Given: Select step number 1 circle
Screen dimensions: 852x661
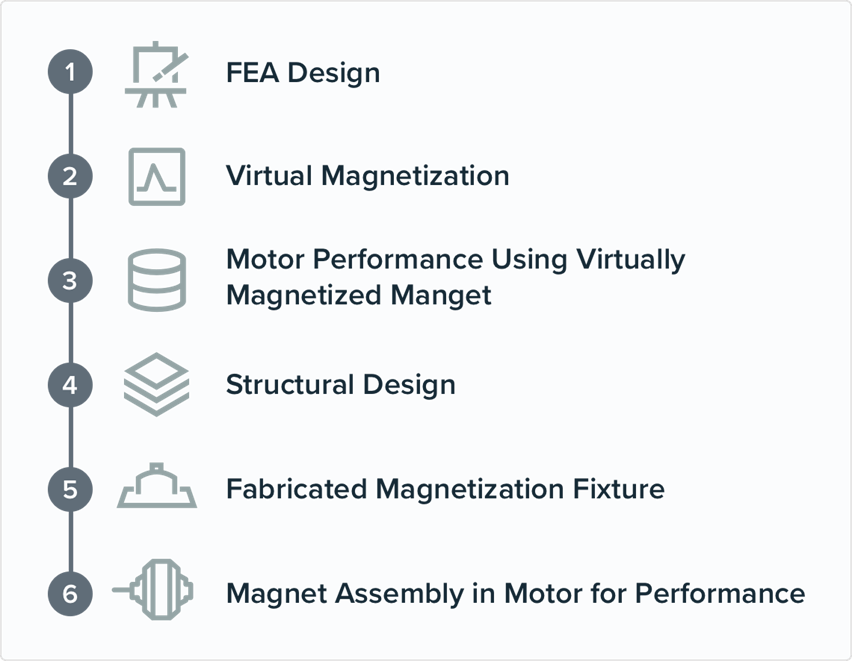Looking at the screenshot, I should (70, 72).
